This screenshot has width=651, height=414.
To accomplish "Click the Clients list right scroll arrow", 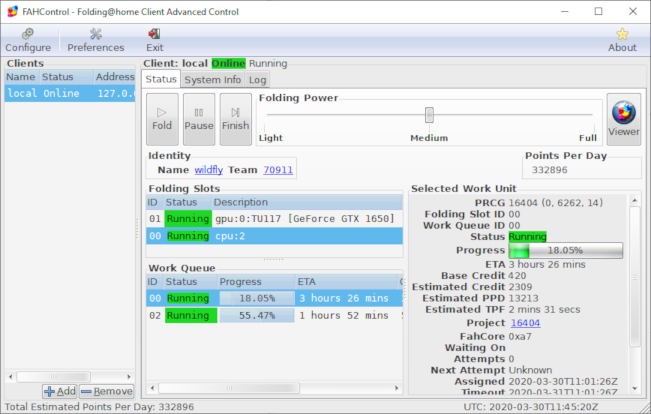I will [129, 377].
